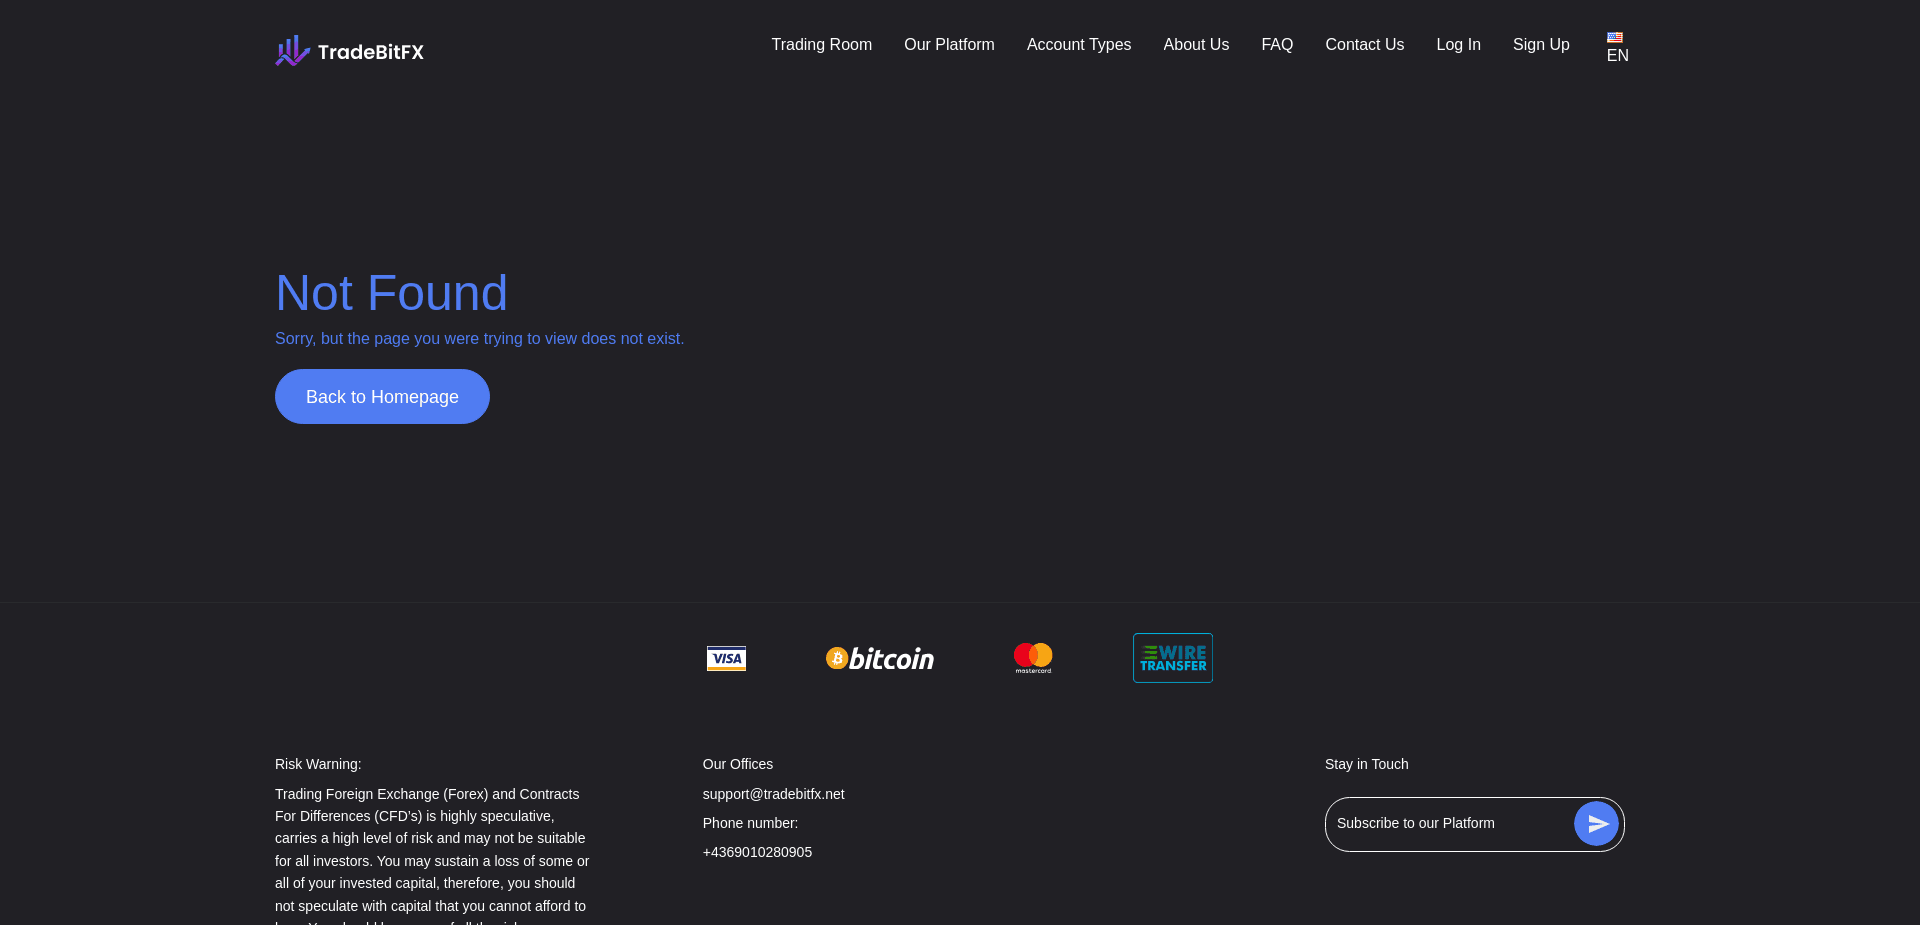Click the Bitcoin payment icon
The width and height of the screenshot is (1920, 925).
pyautogui.click(x=879, y=658)
